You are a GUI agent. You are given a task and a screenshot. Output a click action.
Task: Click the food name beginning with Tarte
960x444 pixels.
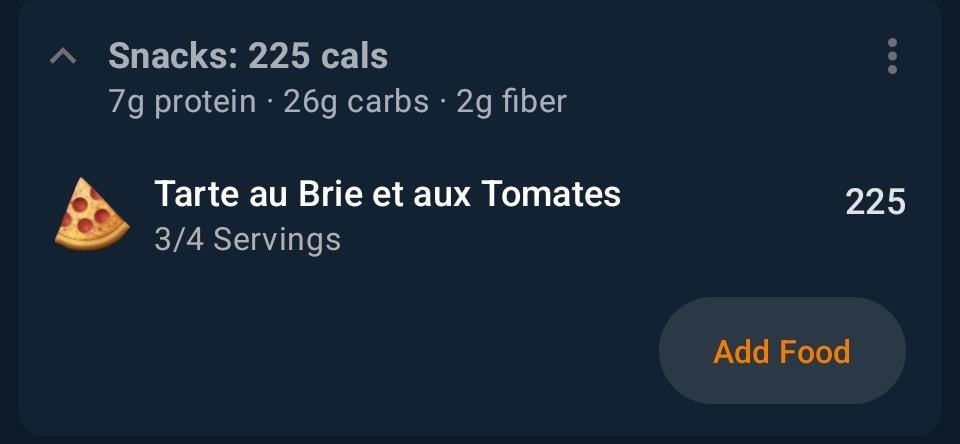[x=387, y=194]
